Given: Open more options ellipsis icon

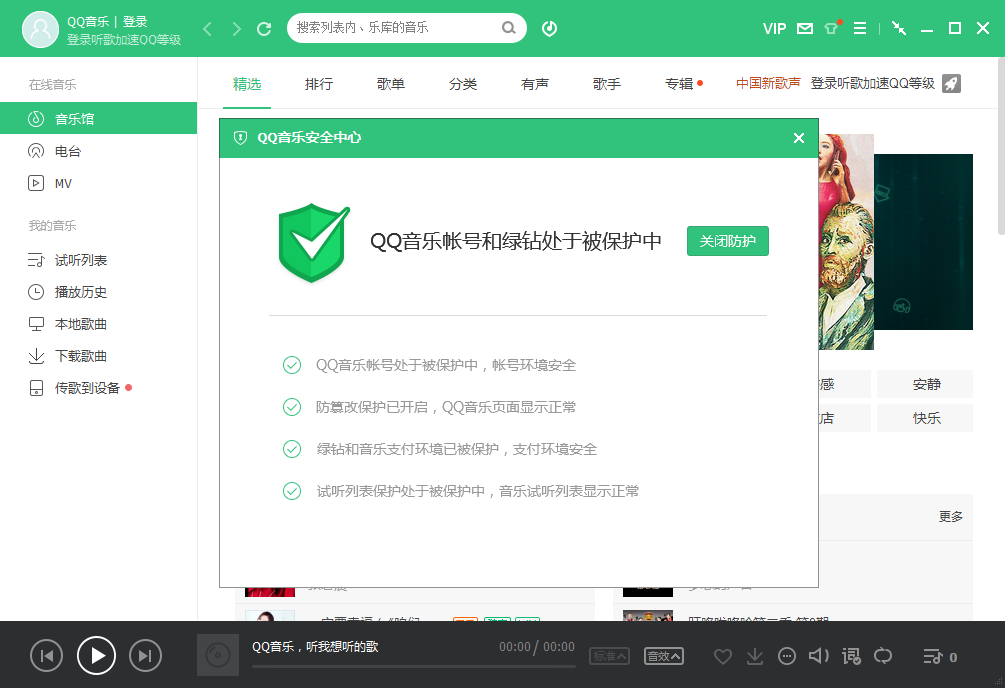Looking at the screenshot, I should 786,657.
